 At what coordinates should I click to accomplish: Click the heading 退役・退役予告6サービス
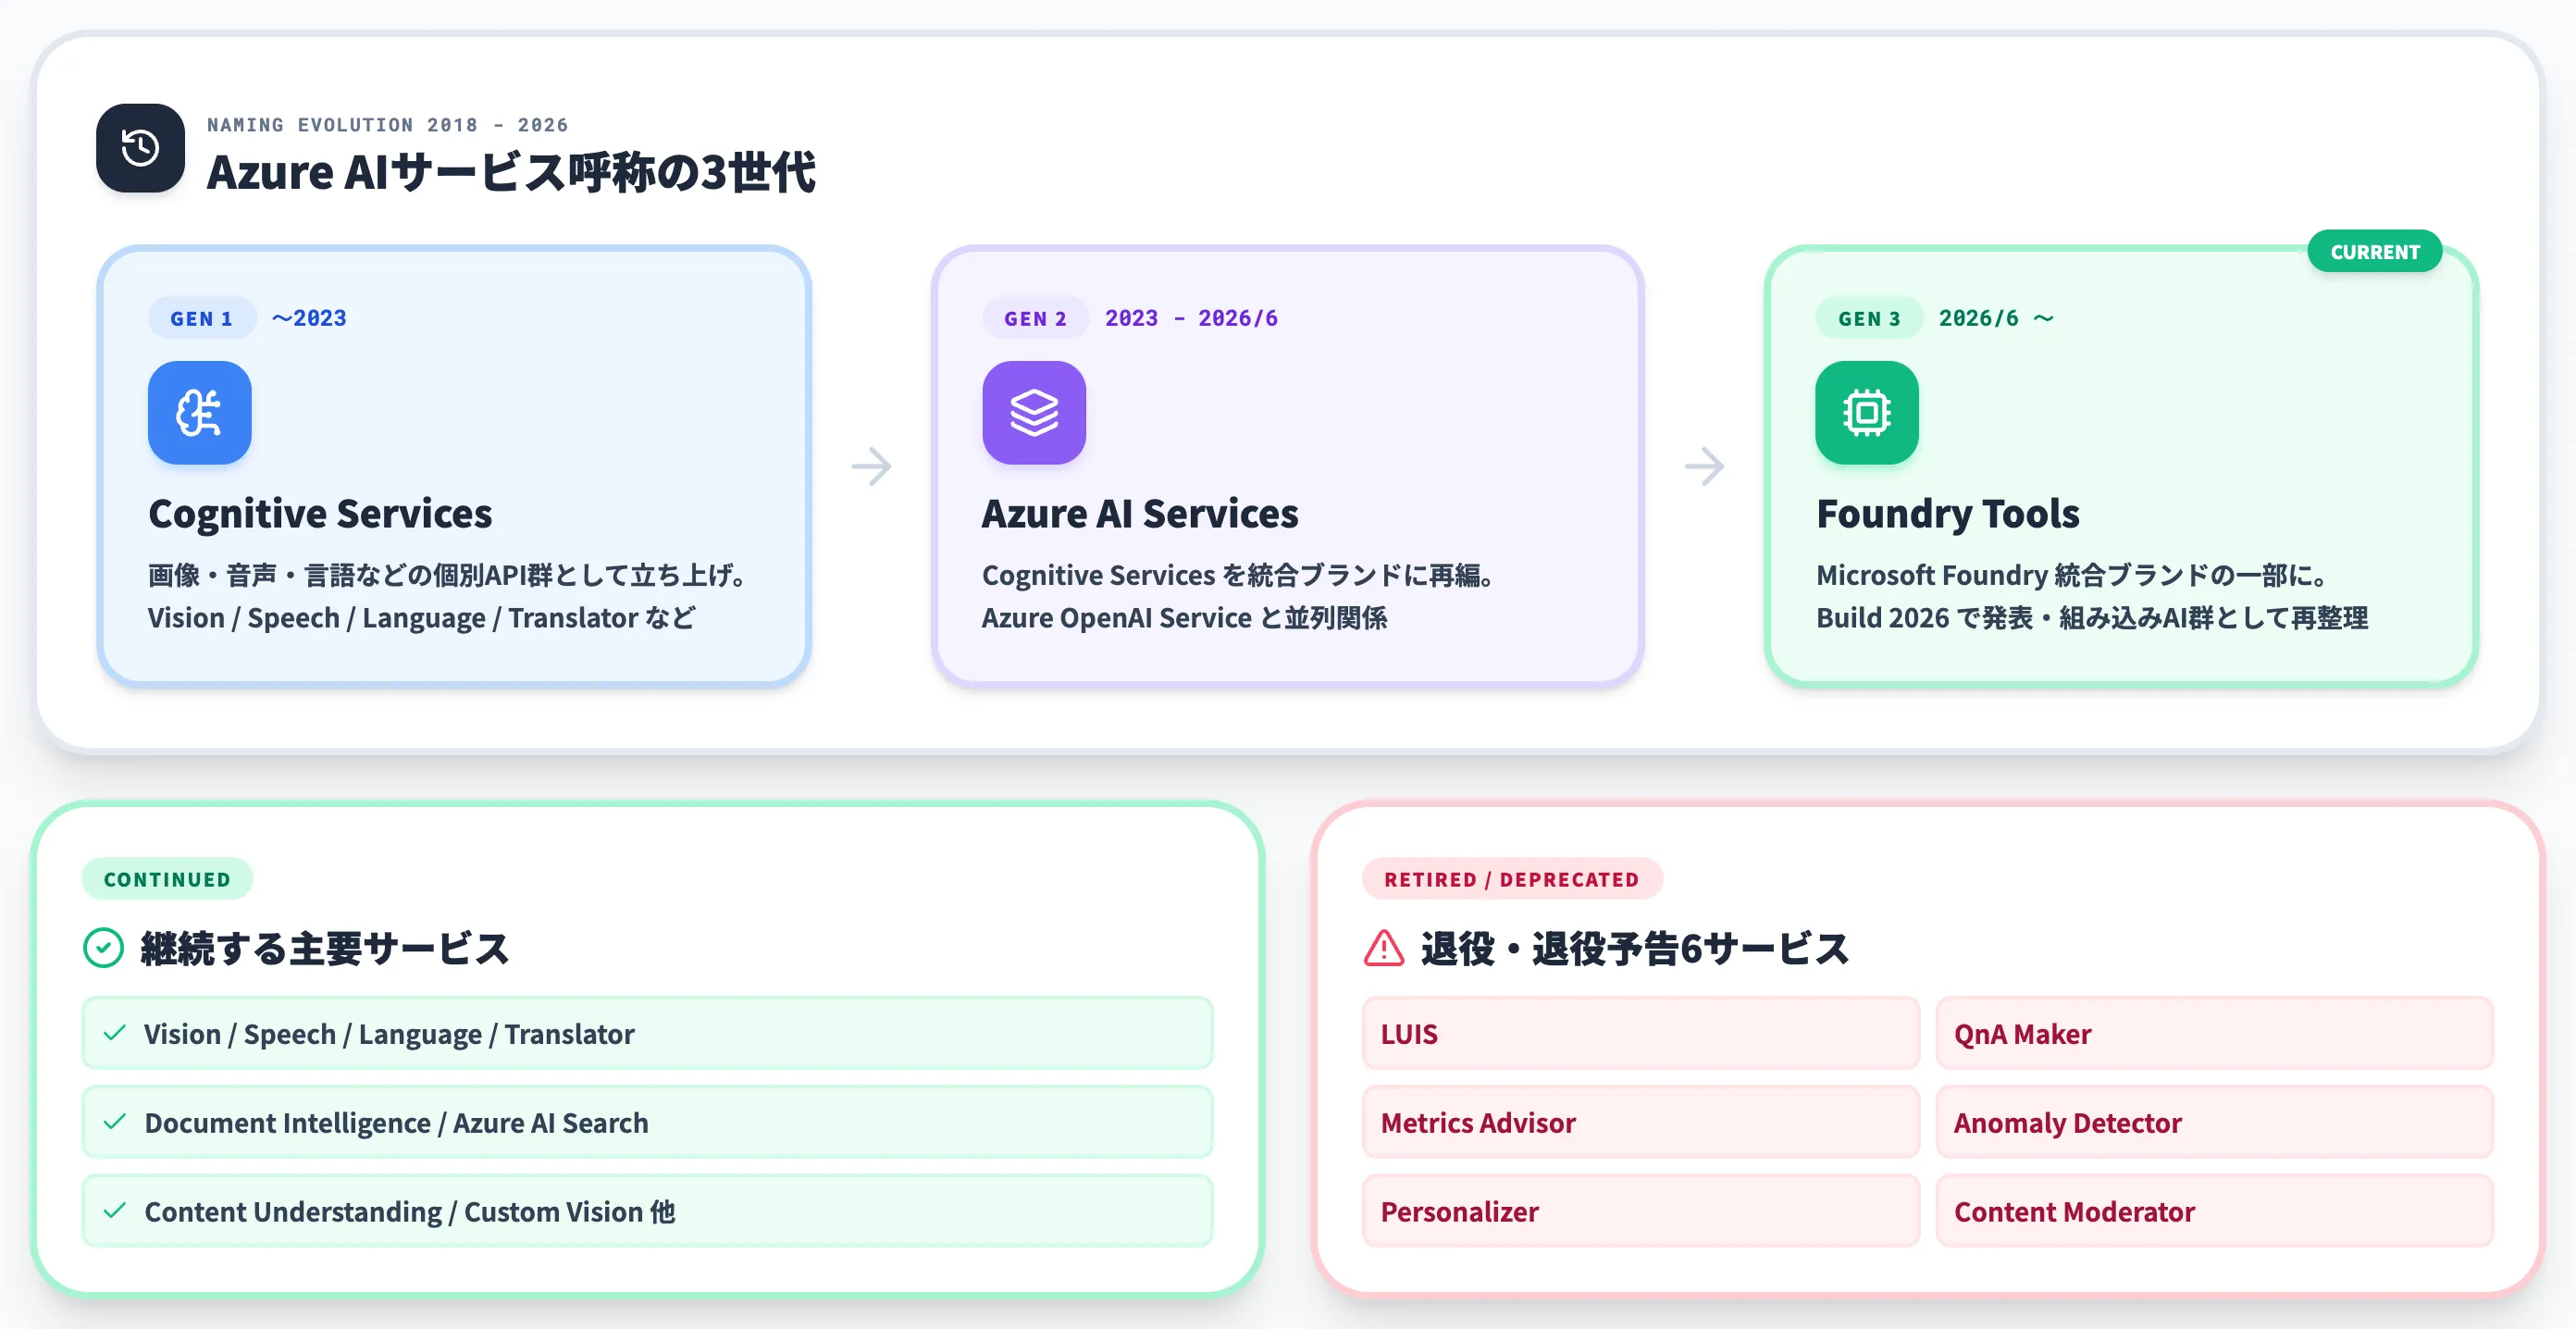tap(1635, 948)
